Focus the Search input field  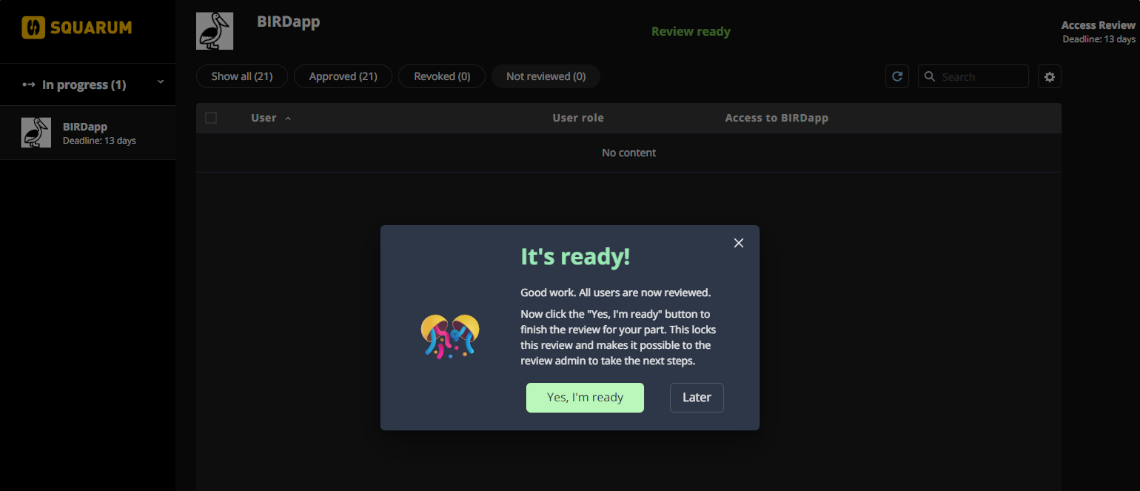(x=974, y=76)
